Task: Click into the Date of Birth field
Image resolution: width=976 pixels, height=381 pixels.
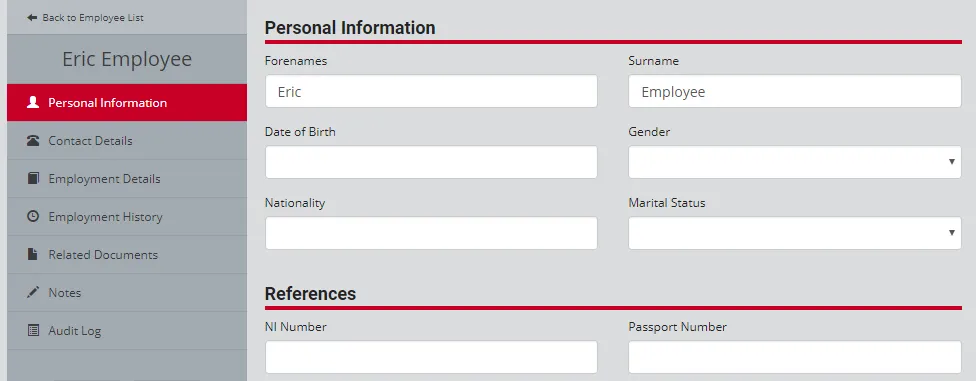Action: (431, 162)
